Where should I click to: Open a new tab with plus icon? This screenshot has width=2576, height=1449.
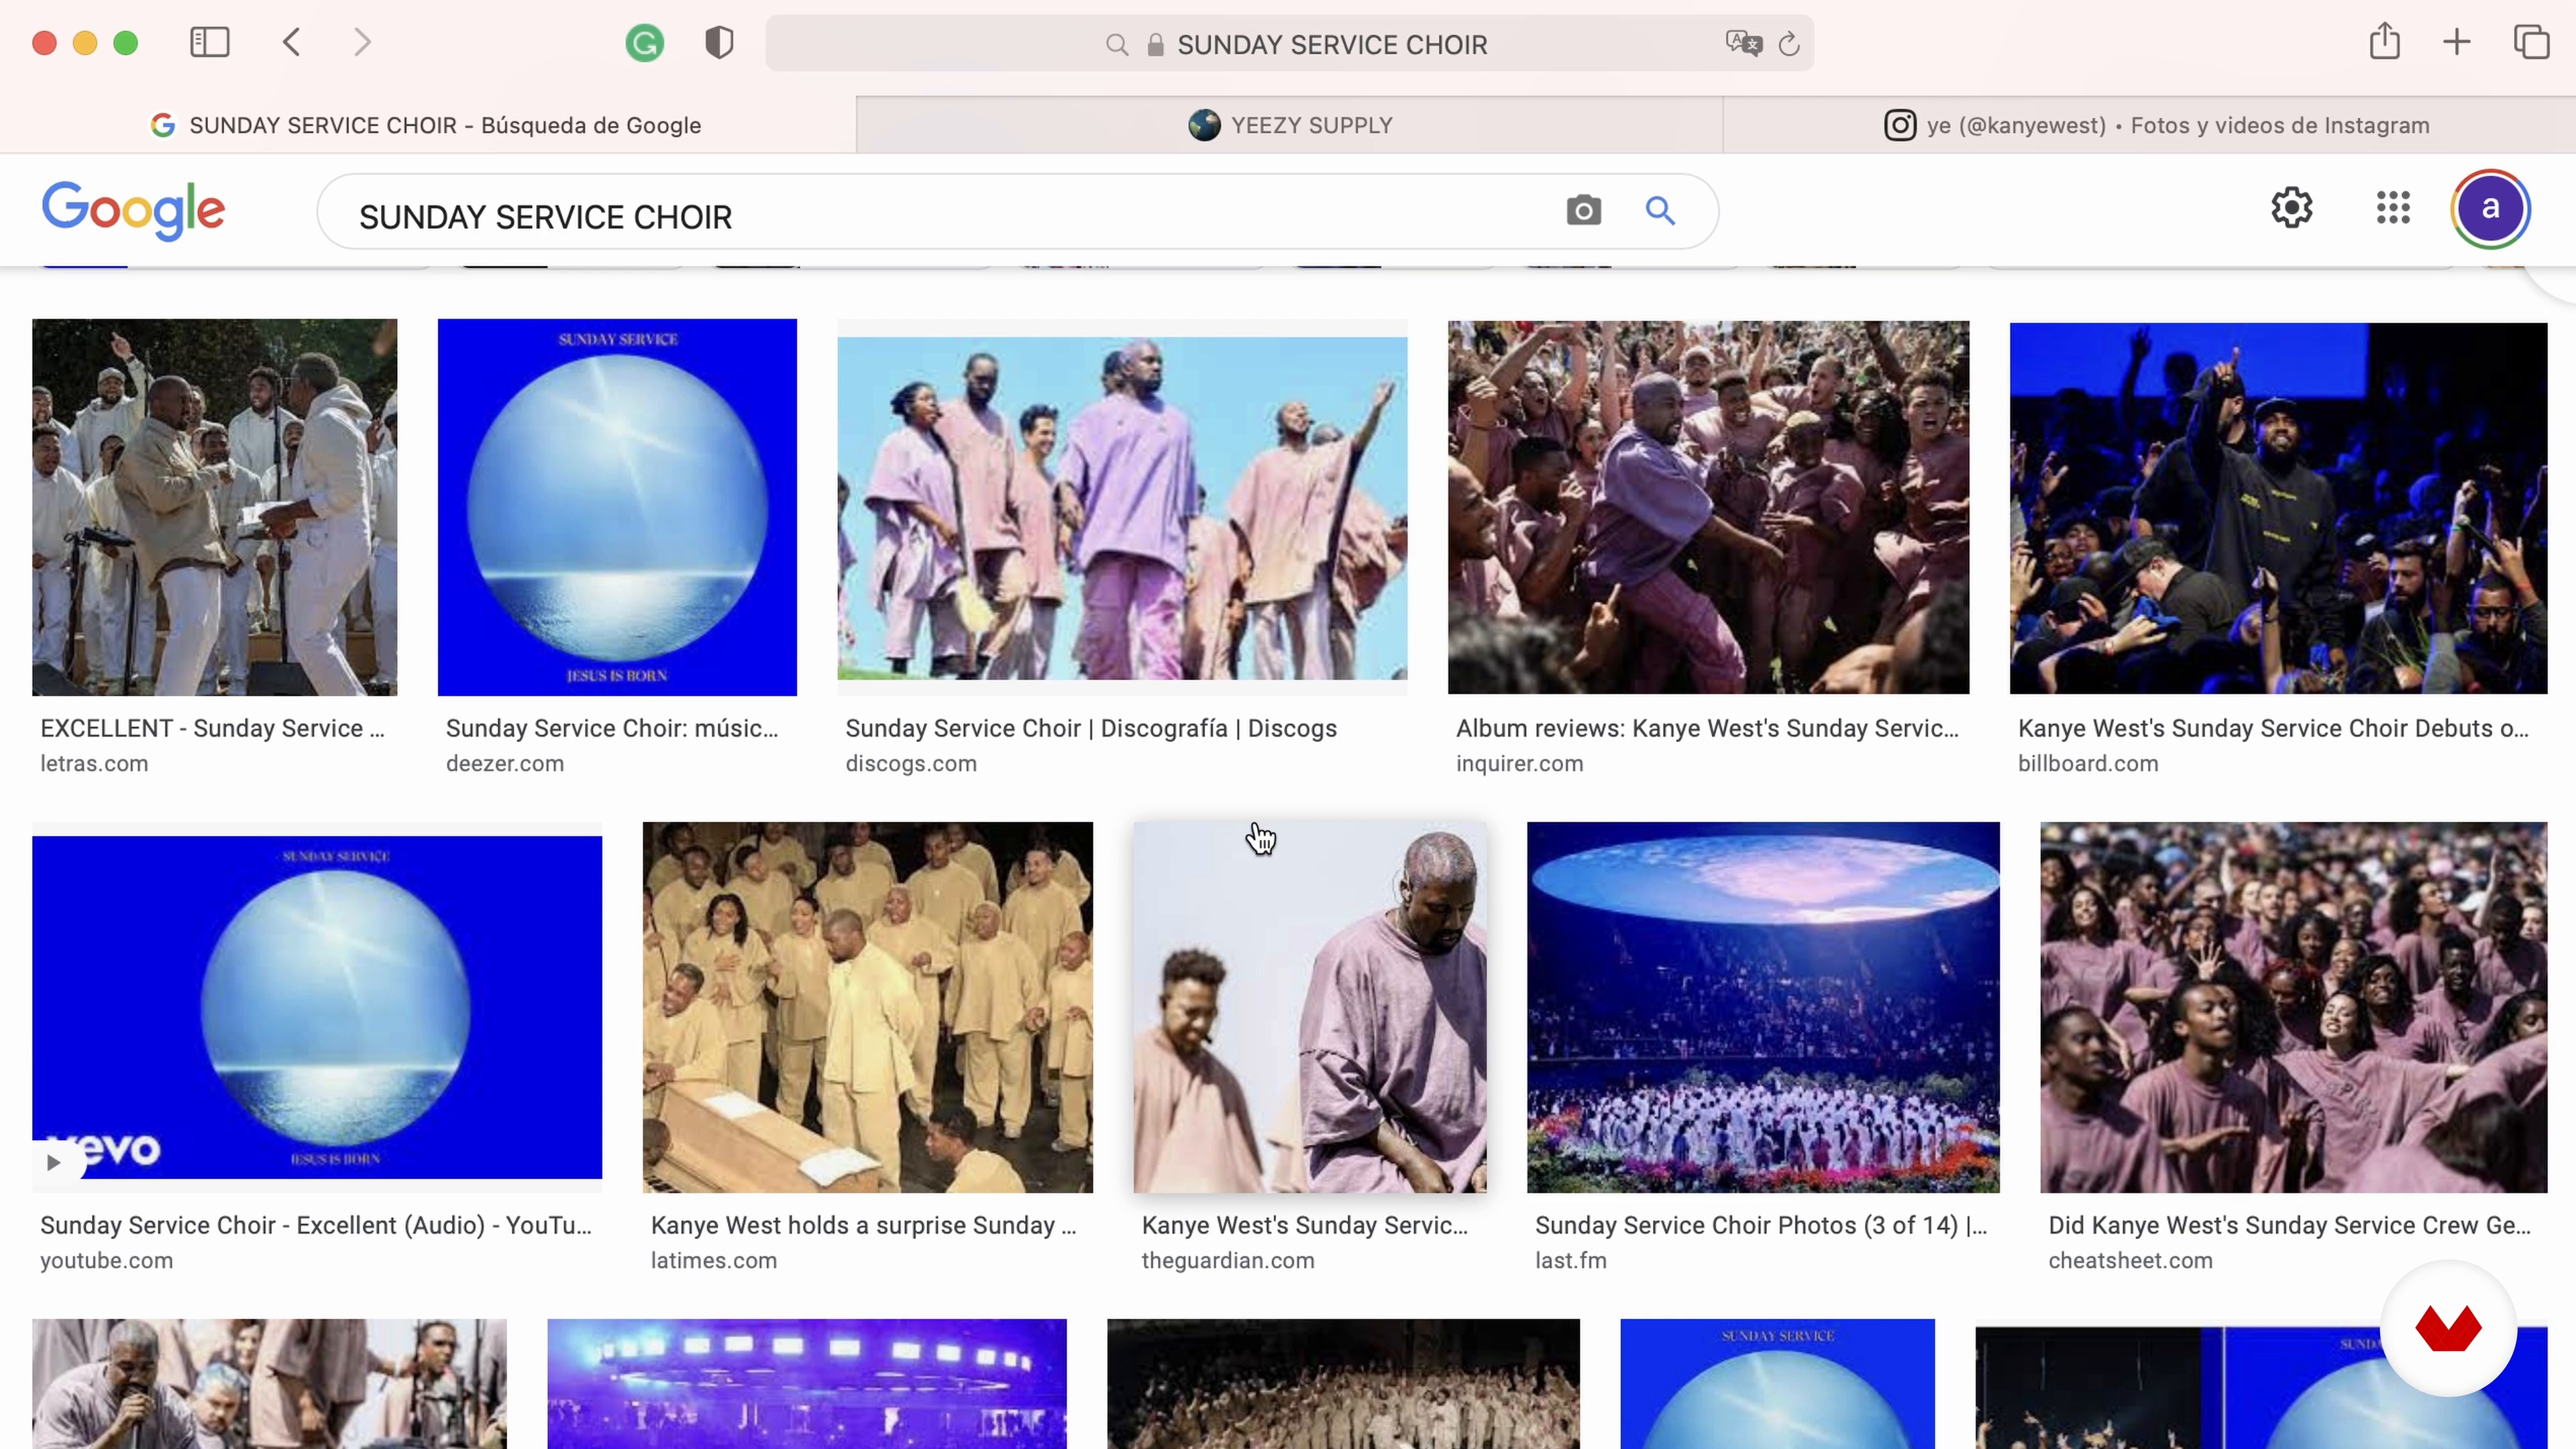[x=2457, y=42]
